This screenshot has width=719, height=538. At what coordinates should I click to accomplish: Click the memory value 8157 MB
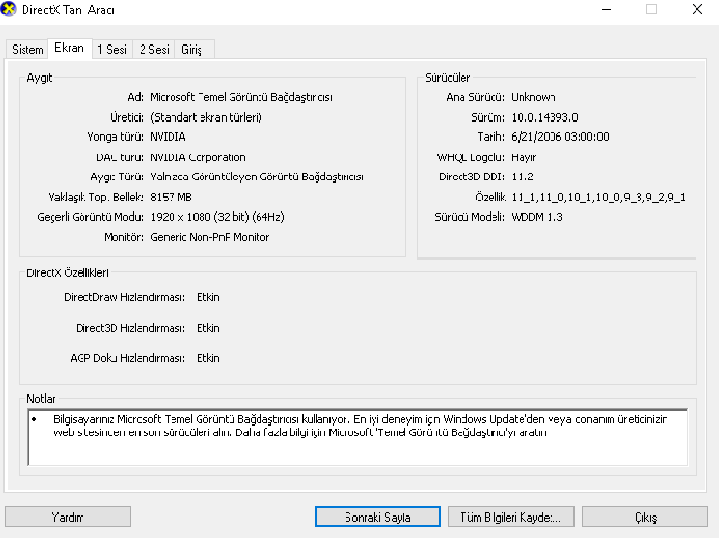(x=171, y=197)
